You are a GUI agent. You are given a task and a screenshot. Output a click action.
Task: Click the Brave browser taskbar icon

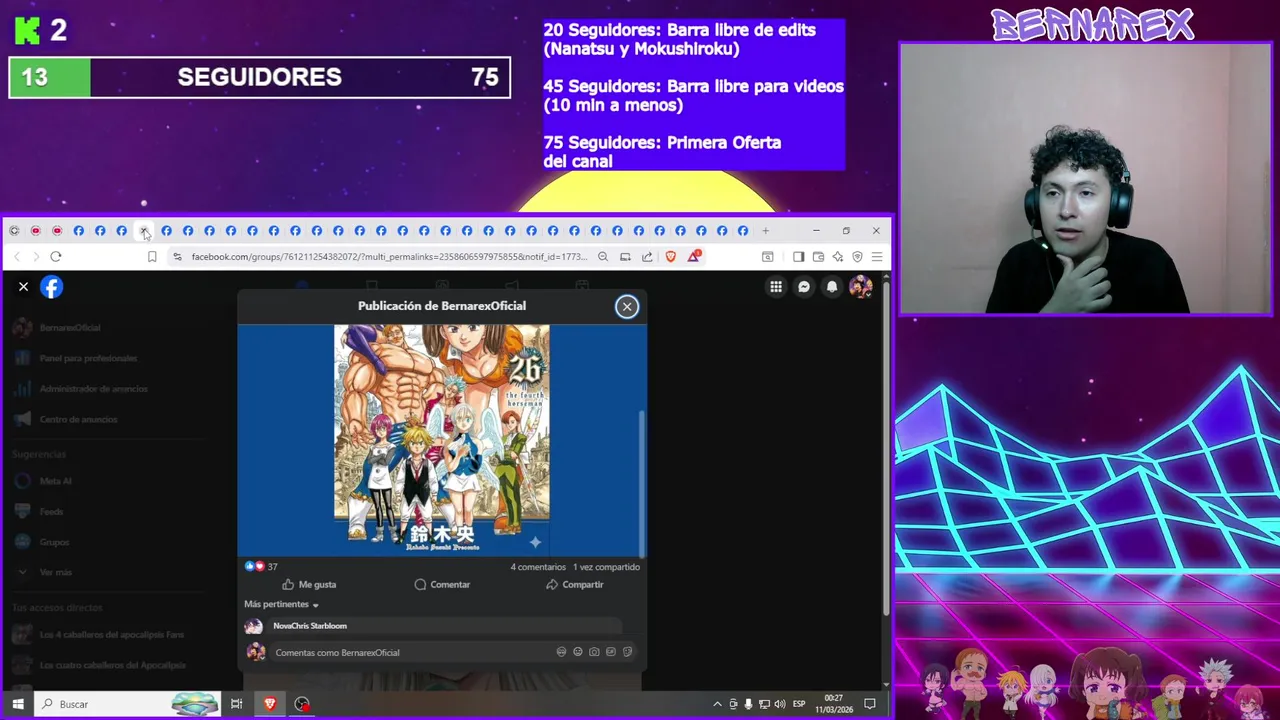click(270, 704)
